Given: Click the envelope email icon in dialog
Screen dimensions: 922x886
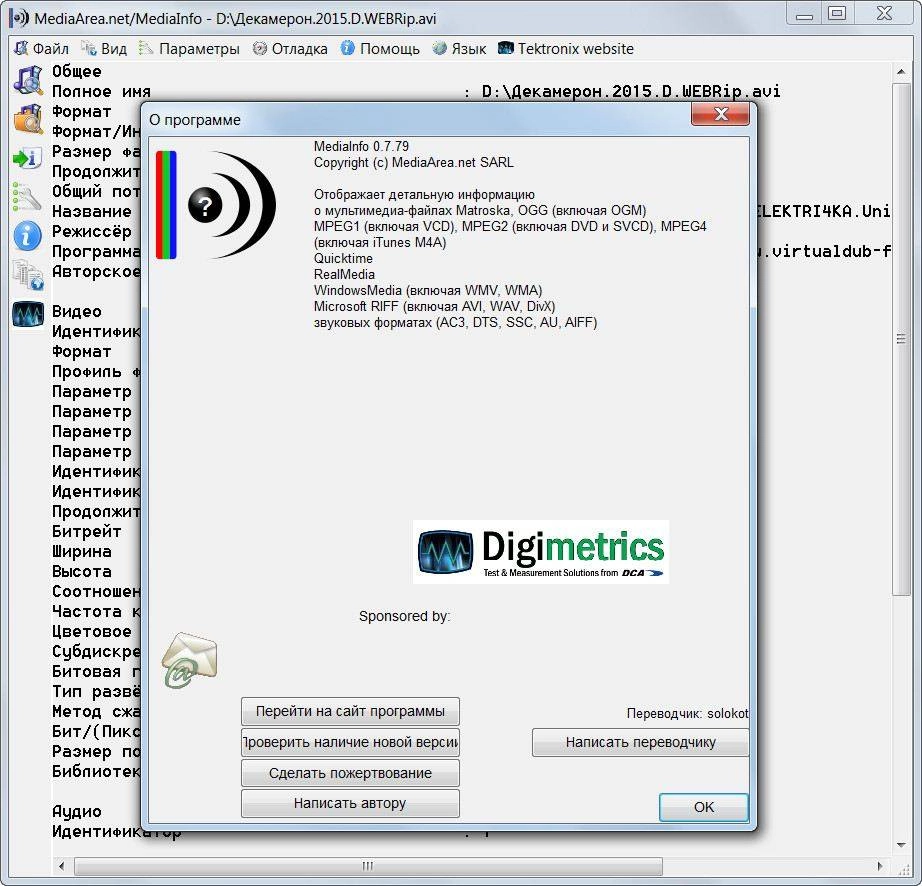Looking at the screenshot, I should coord(189,660).
